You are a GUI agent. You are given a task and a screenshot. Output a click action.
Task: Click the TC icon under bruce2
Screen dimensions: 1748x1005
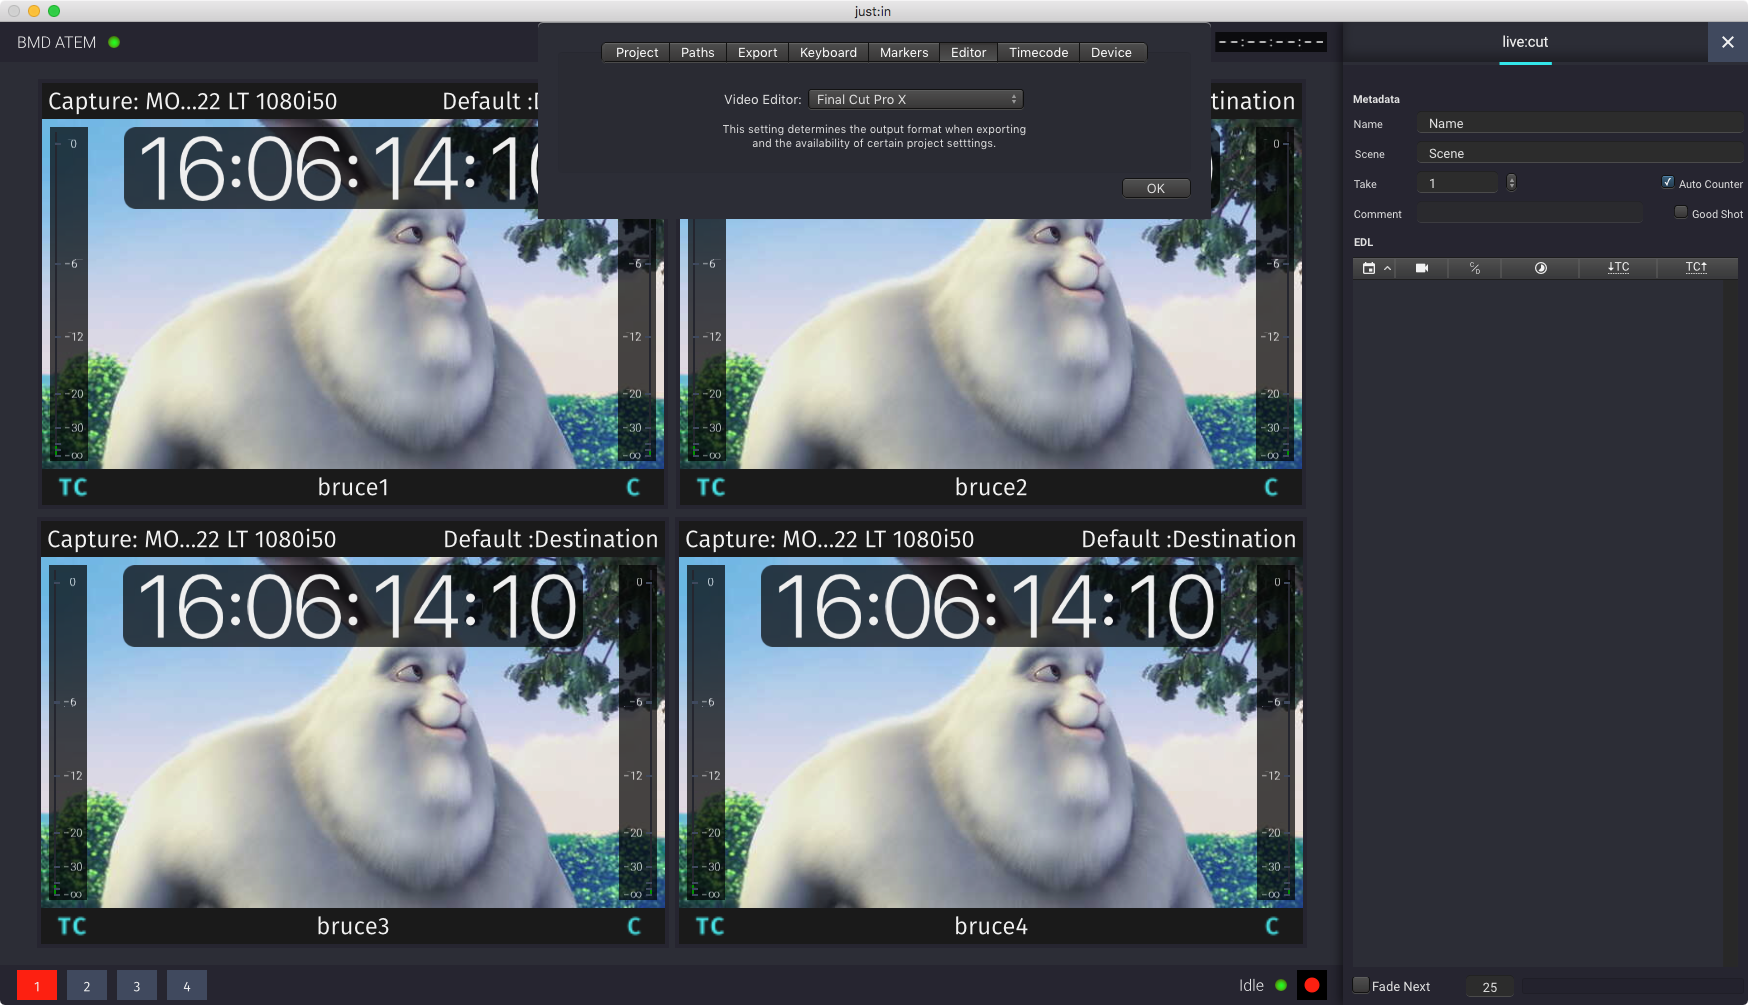tap(711, 488)
